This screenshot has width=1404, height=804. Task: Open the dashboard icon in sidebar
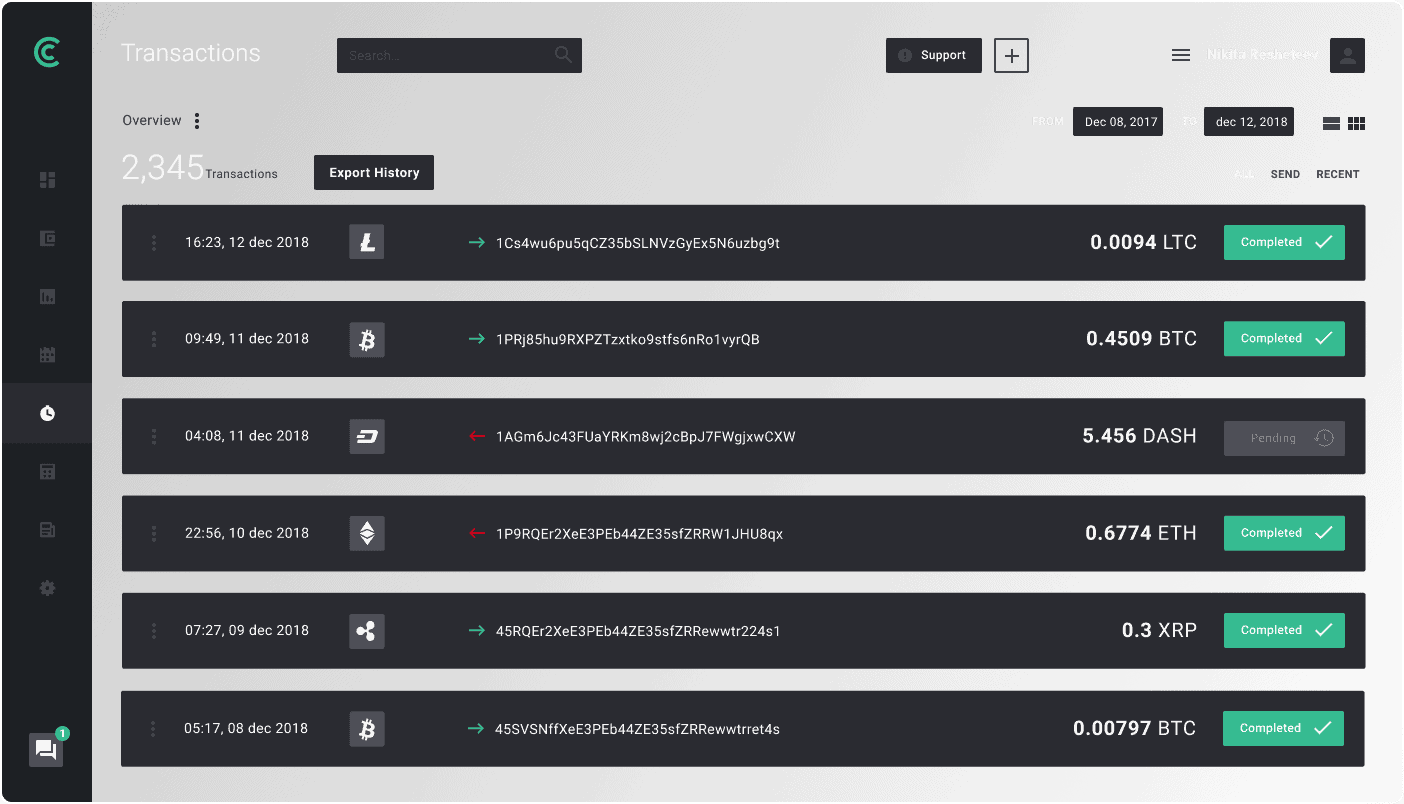(47, 180)
